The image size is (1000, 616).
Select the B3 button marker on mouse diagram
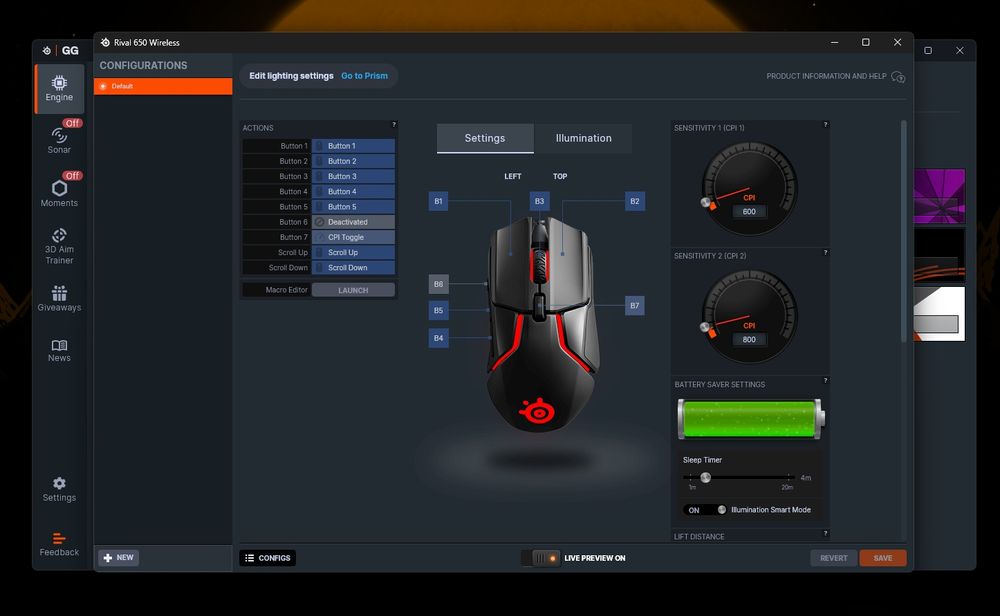(x=540, y=201)
